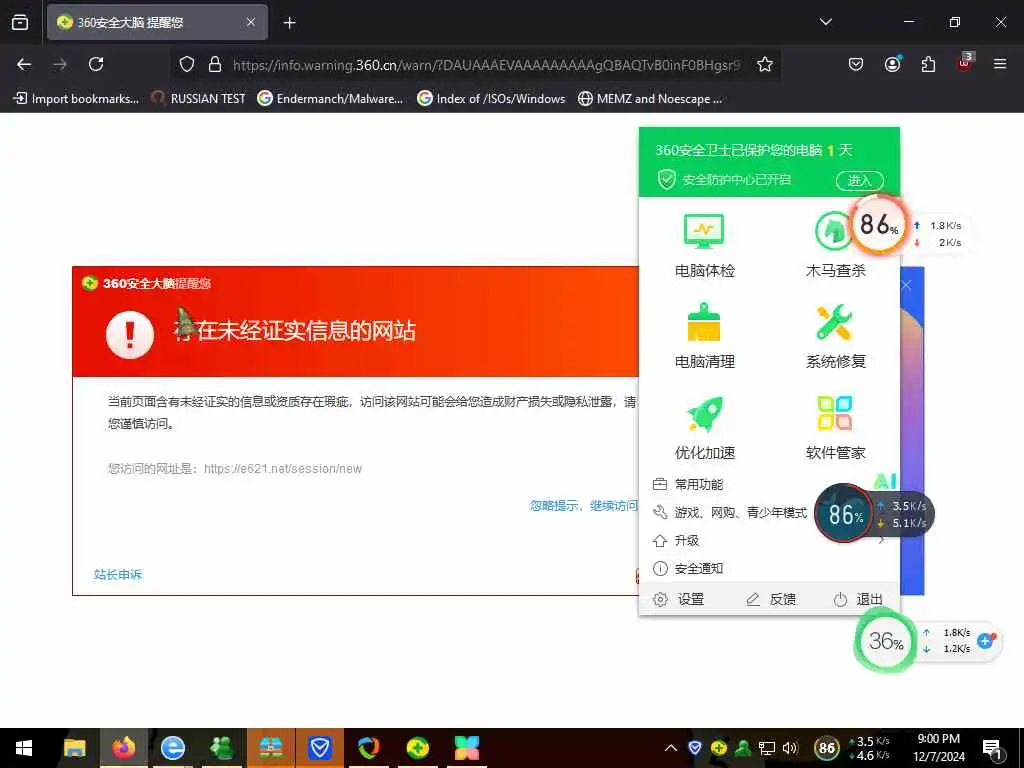The image size is (1024, 768).
Task: Switch to Firefox in taskbar
Action: (123, 748)
